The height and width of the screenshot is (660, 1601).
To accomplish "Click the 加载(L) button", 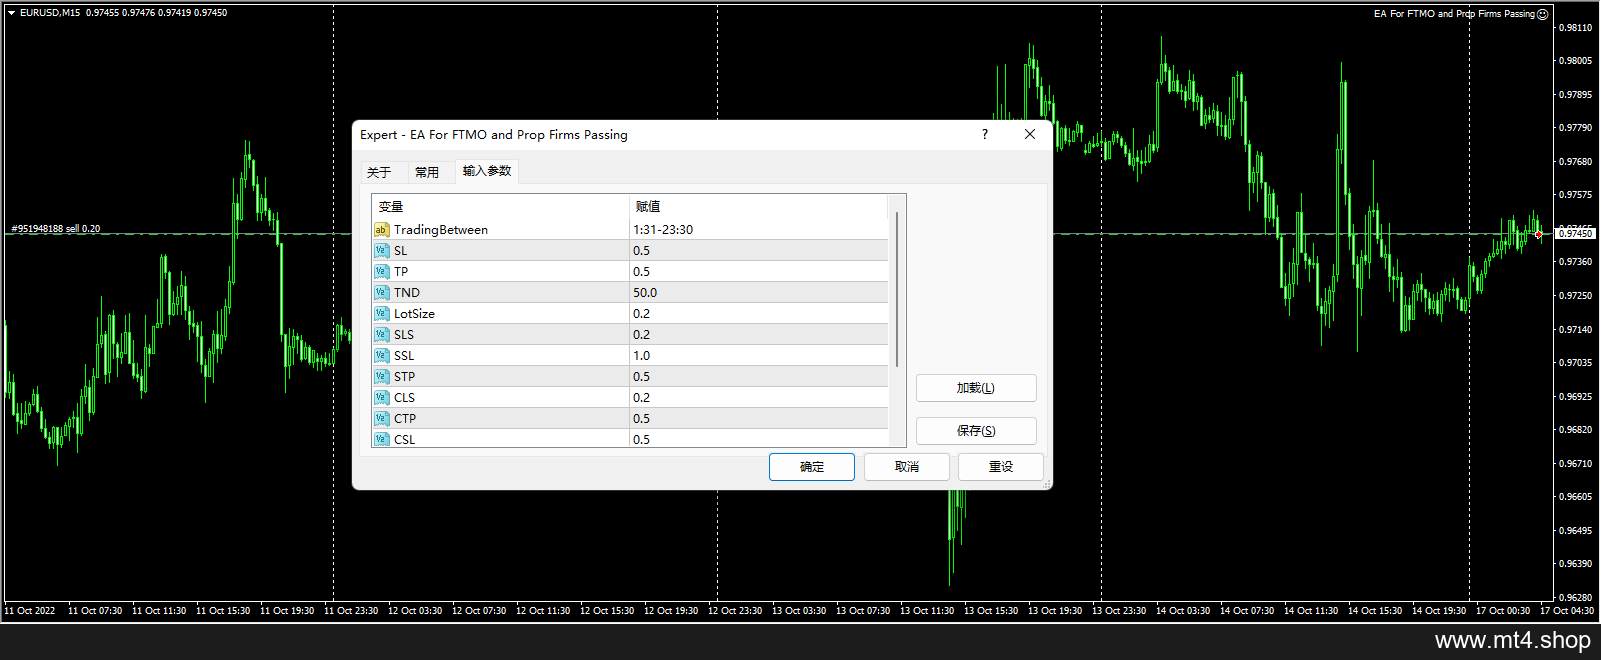I will [976, 388].
